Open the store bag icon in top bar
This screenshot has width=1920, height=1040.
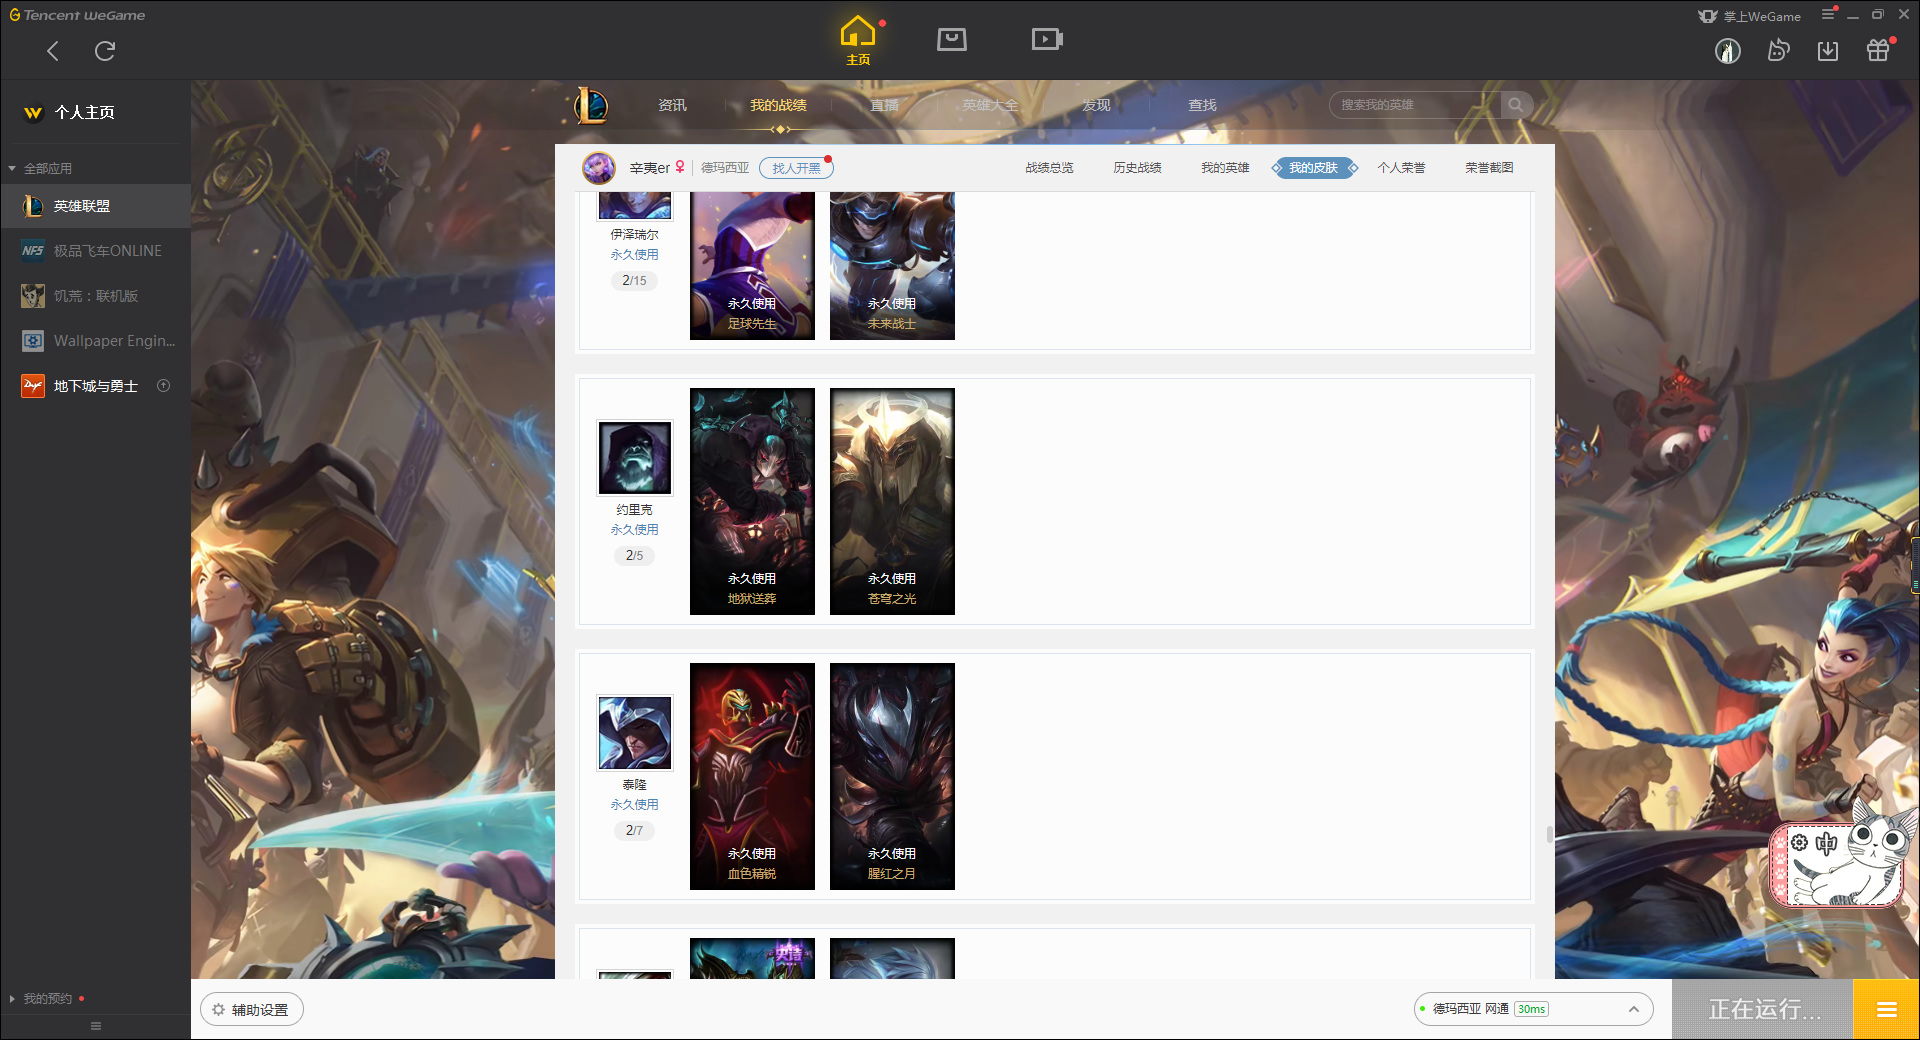pos(951,39)
